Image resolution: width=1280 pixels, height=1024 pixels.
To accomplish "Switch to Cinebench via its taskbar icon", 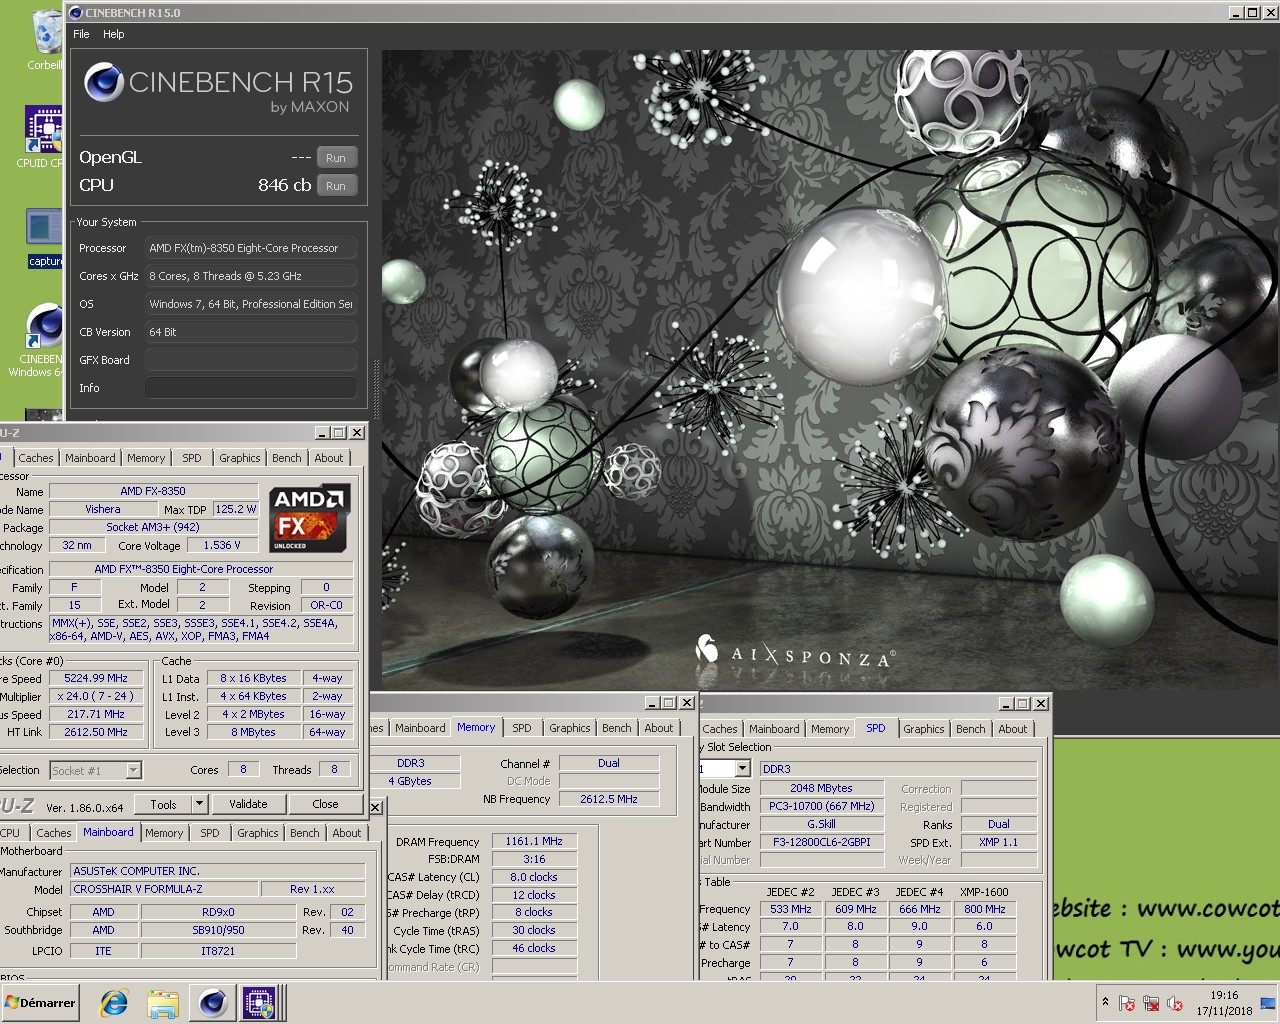I will click(x=212, y=1003).
